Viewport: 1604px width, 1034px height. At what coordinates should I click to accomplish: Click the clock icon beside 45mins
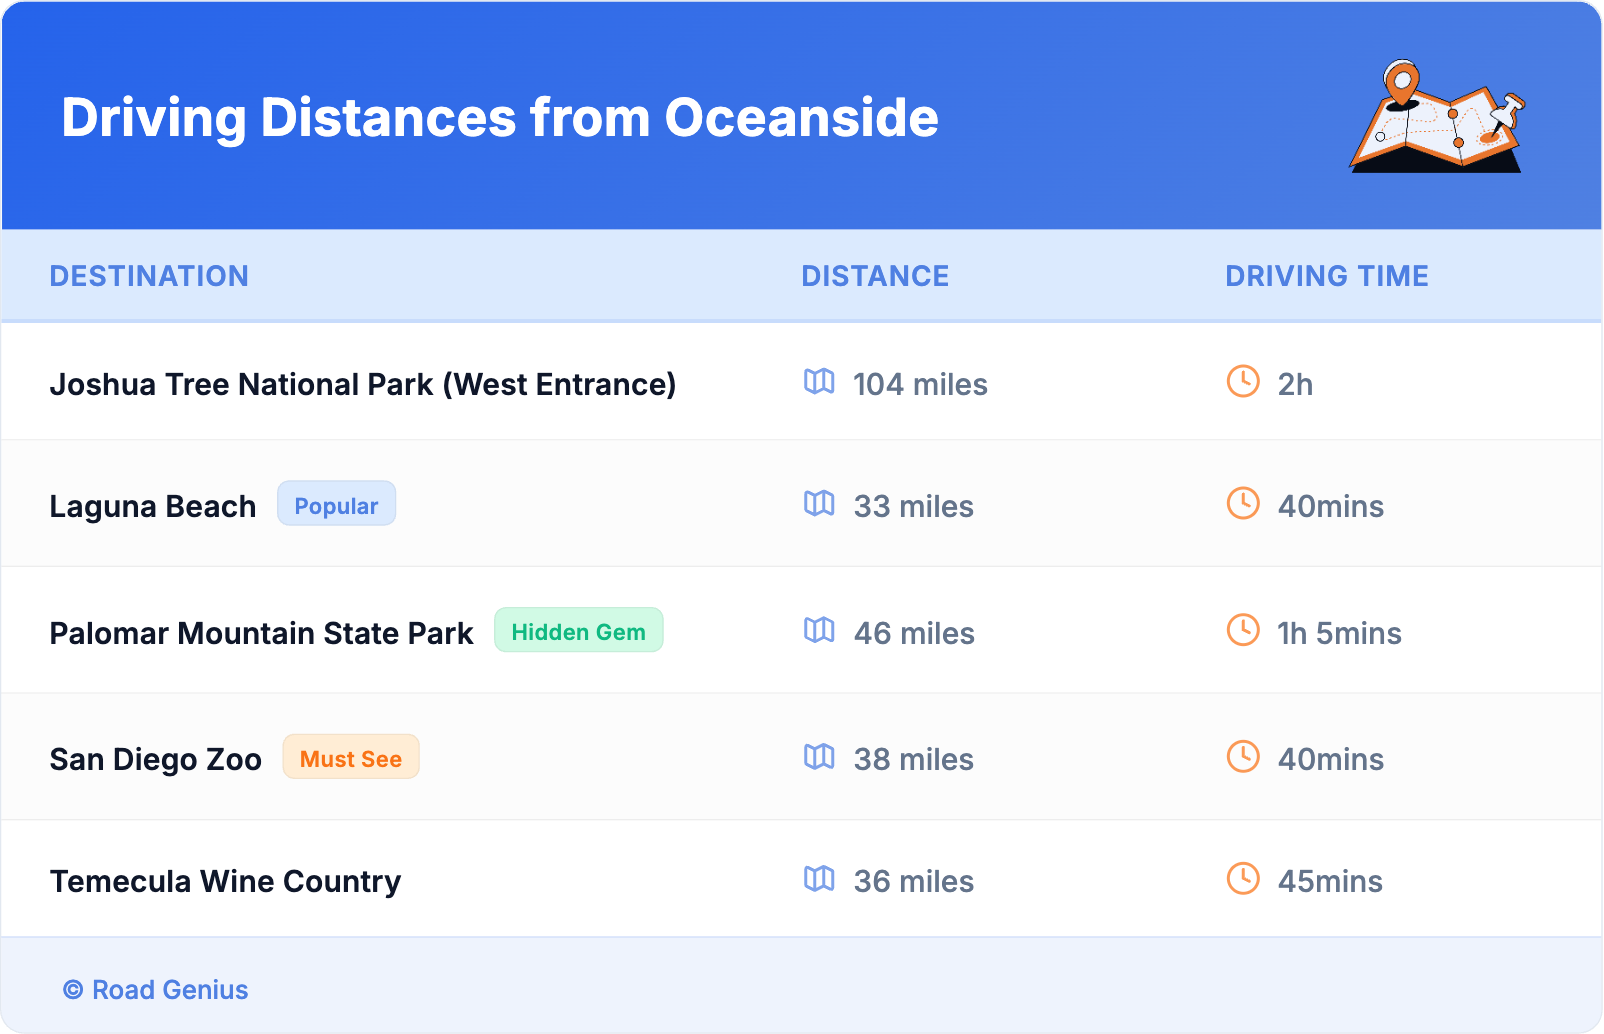point(1243,878)
